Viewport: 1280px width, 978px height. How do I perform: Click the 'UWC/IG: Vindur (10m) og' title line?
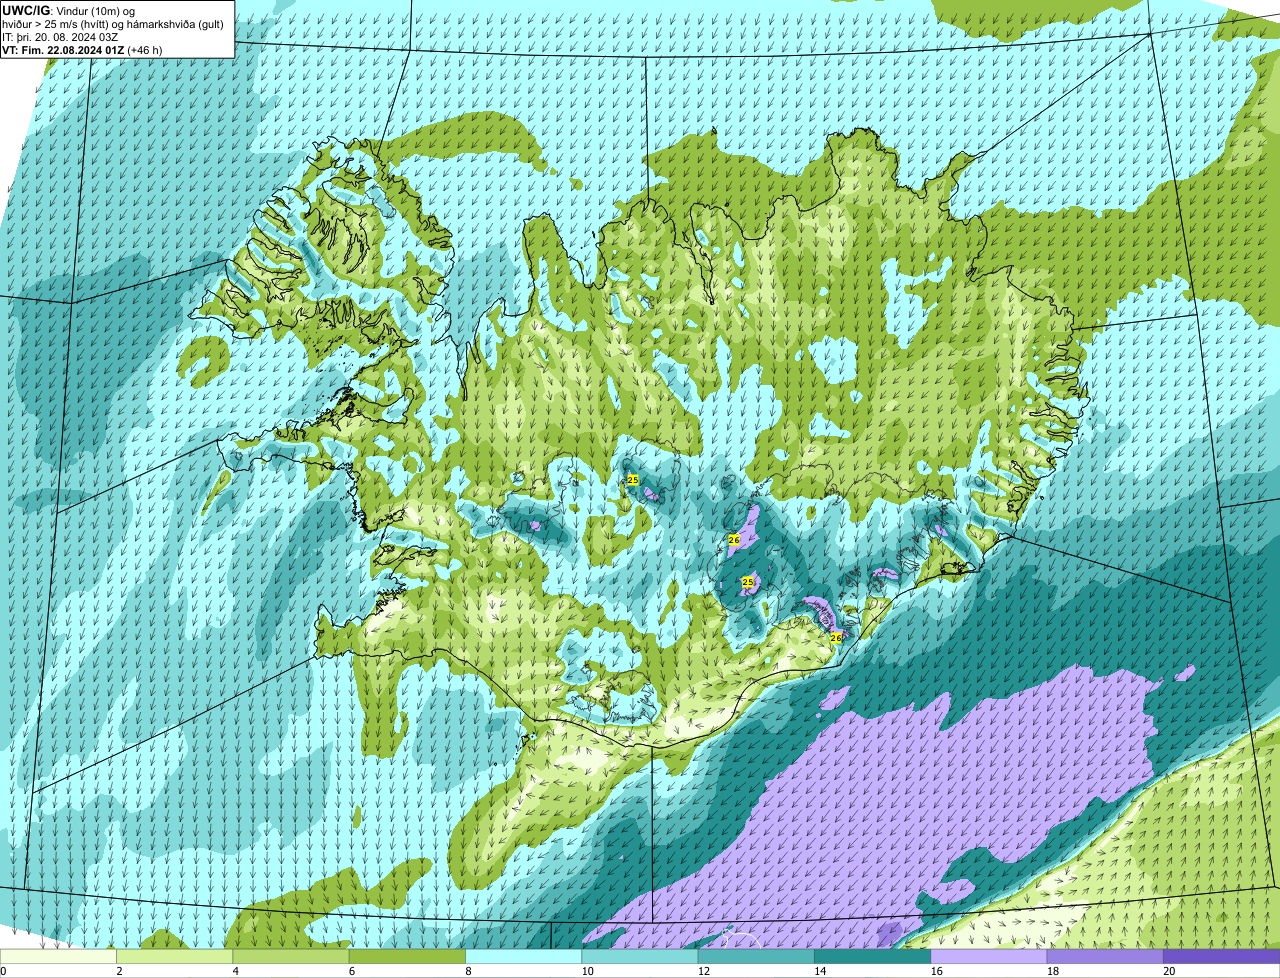[68, 10]
